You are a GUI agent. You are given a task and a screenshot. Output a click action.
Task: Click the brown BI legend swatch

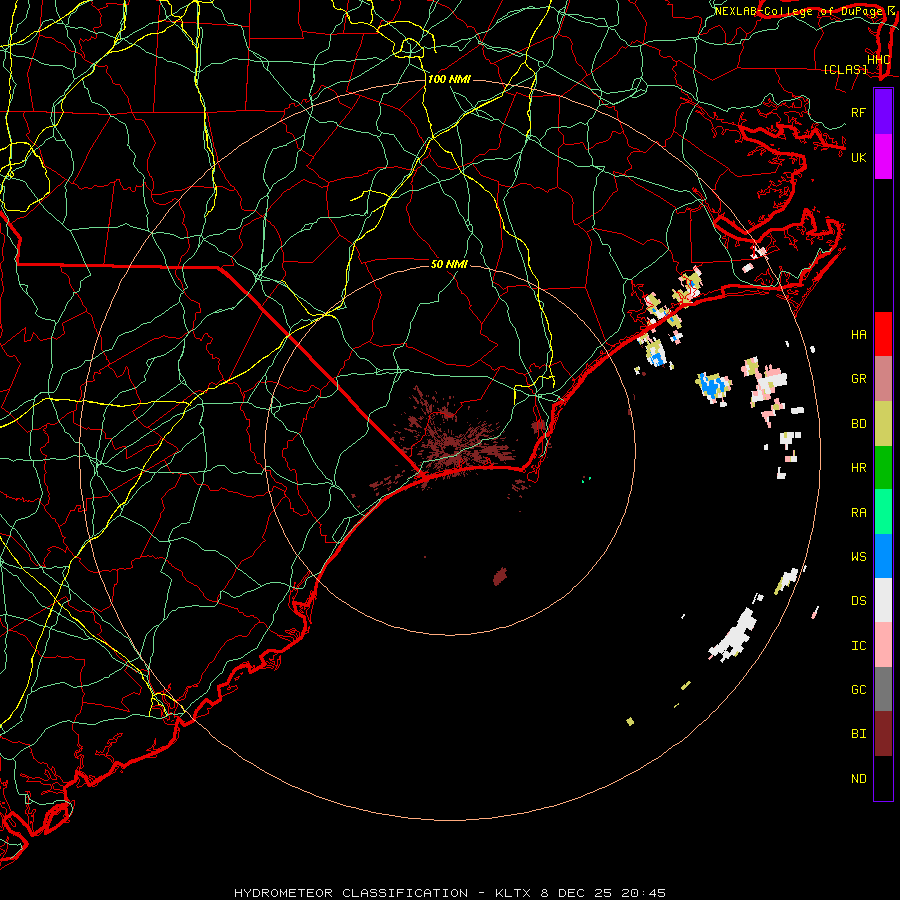(883, 734)
